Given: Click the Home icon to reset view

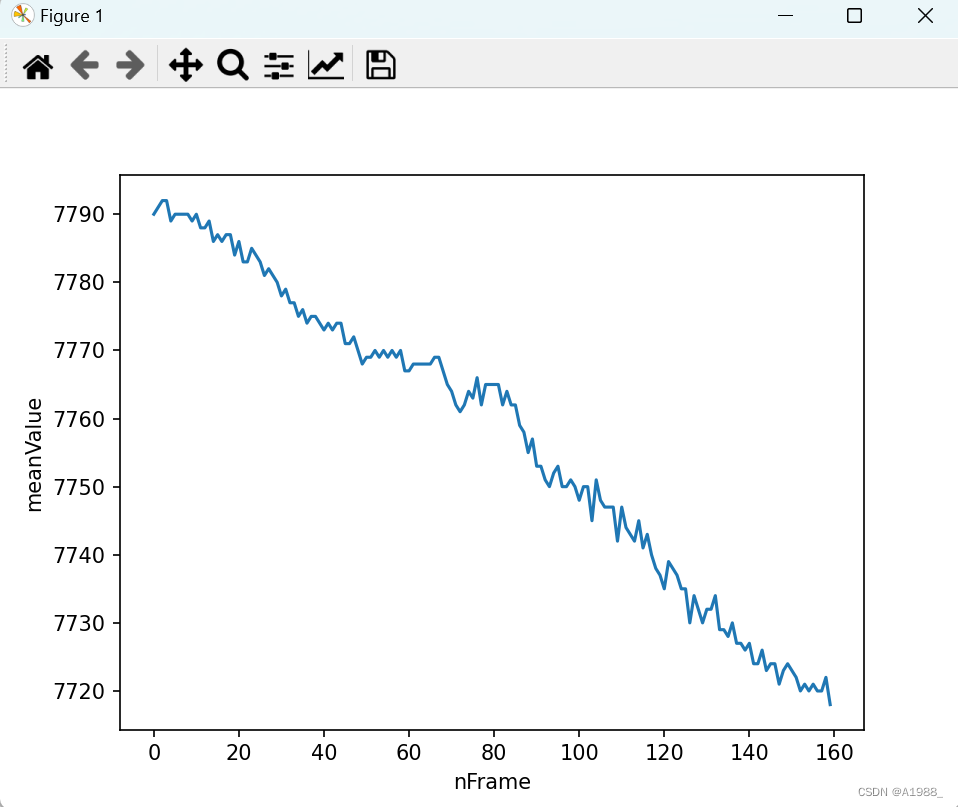Looking at the screenshot, I should [37, 64].
